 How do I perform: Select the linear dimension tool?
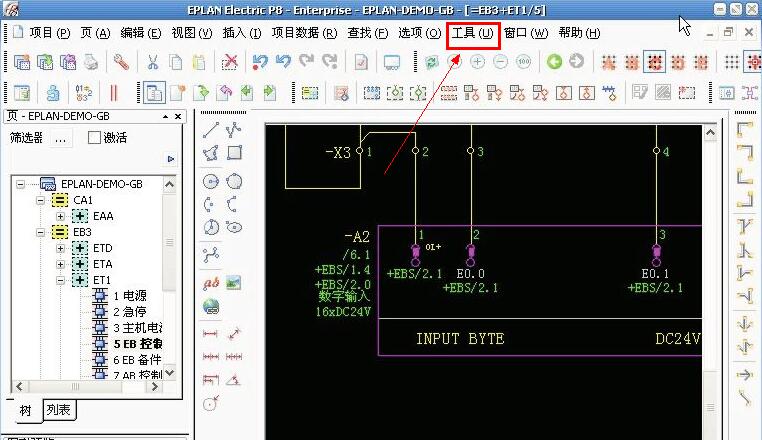[x=210, y=334]
